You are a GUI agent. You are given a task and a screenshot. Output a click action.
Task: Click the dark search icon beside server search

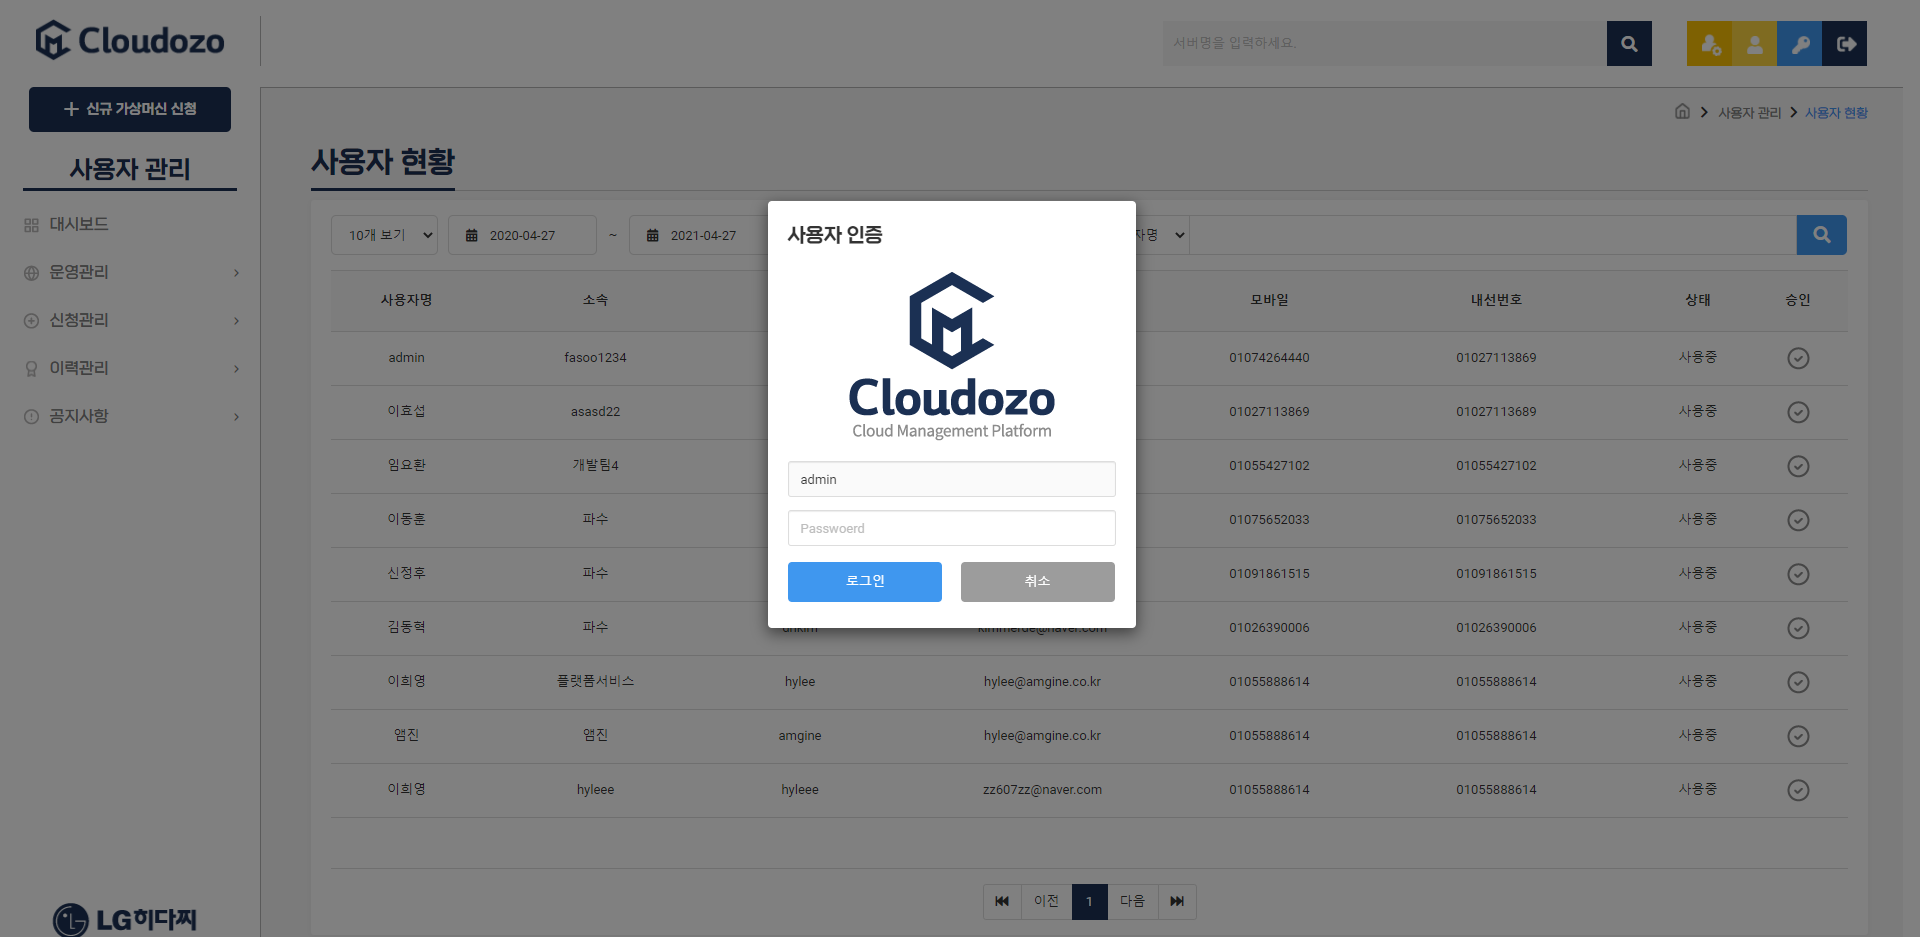click(1629, 44)
